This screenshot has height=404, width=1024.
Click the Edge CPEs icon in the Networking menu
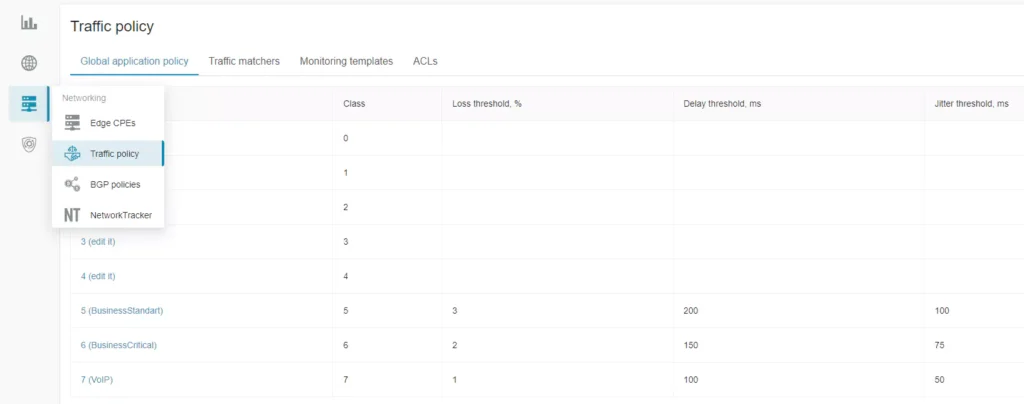72,123
